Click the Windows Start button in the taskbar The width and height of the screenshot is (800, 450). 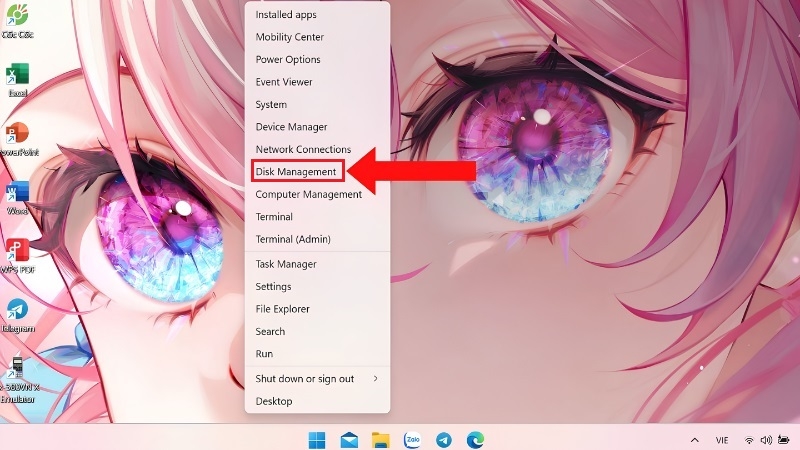click(x=317, y=440)
